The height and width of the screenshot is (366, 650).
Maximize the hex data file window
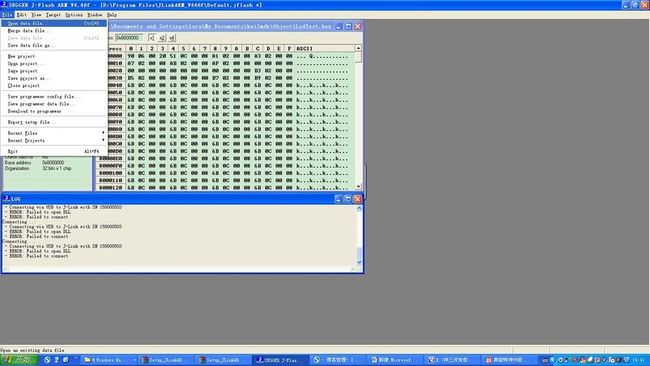click(348, 27)
